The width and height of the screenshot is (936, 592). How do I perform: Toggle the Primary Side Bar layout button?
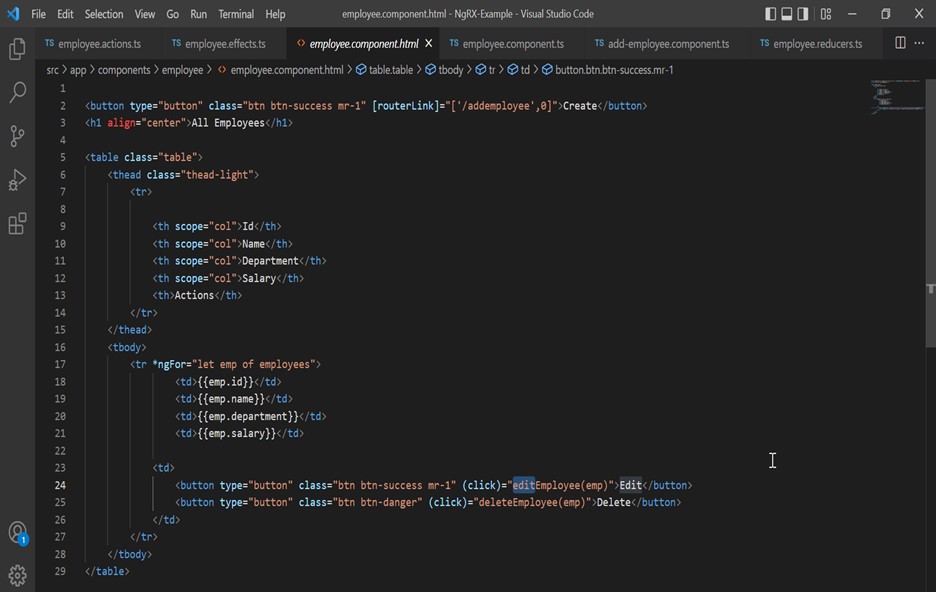click(x=770, y=14)
